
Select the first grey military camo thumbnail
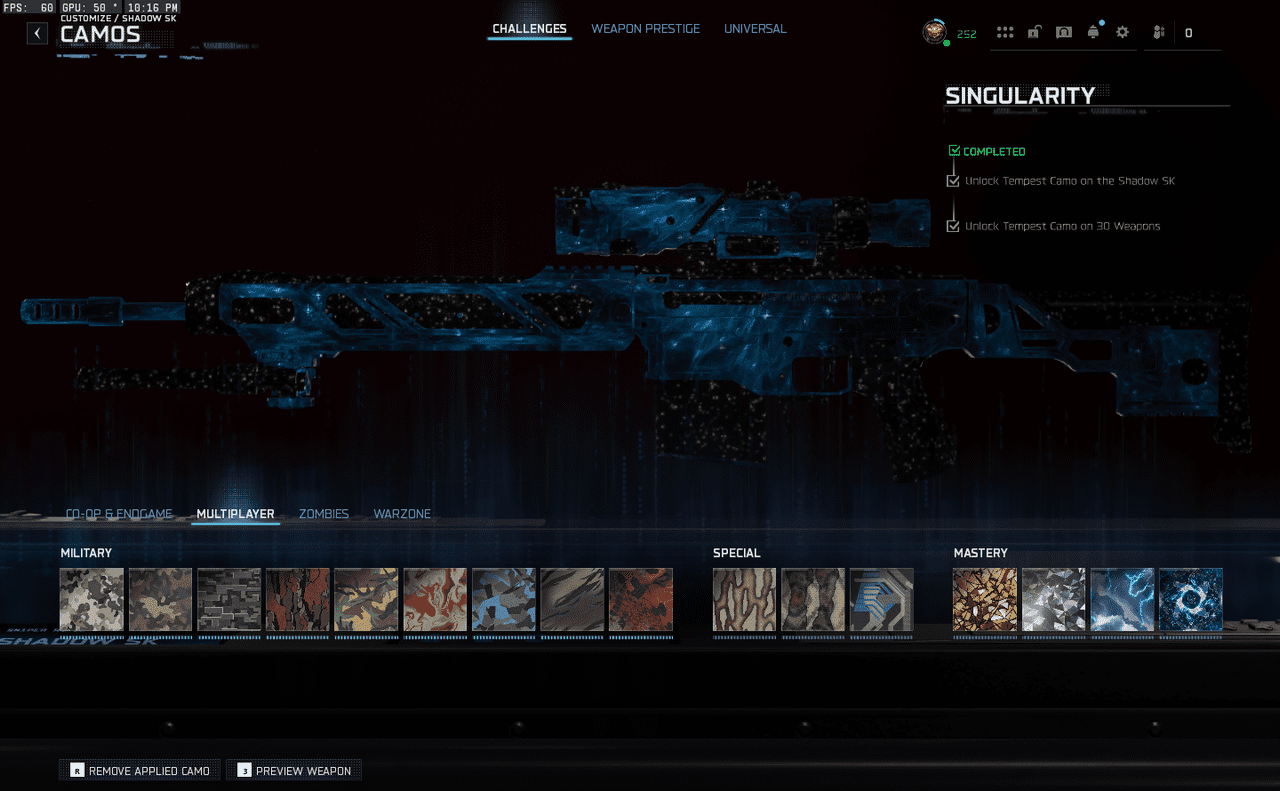pos(92,600)
